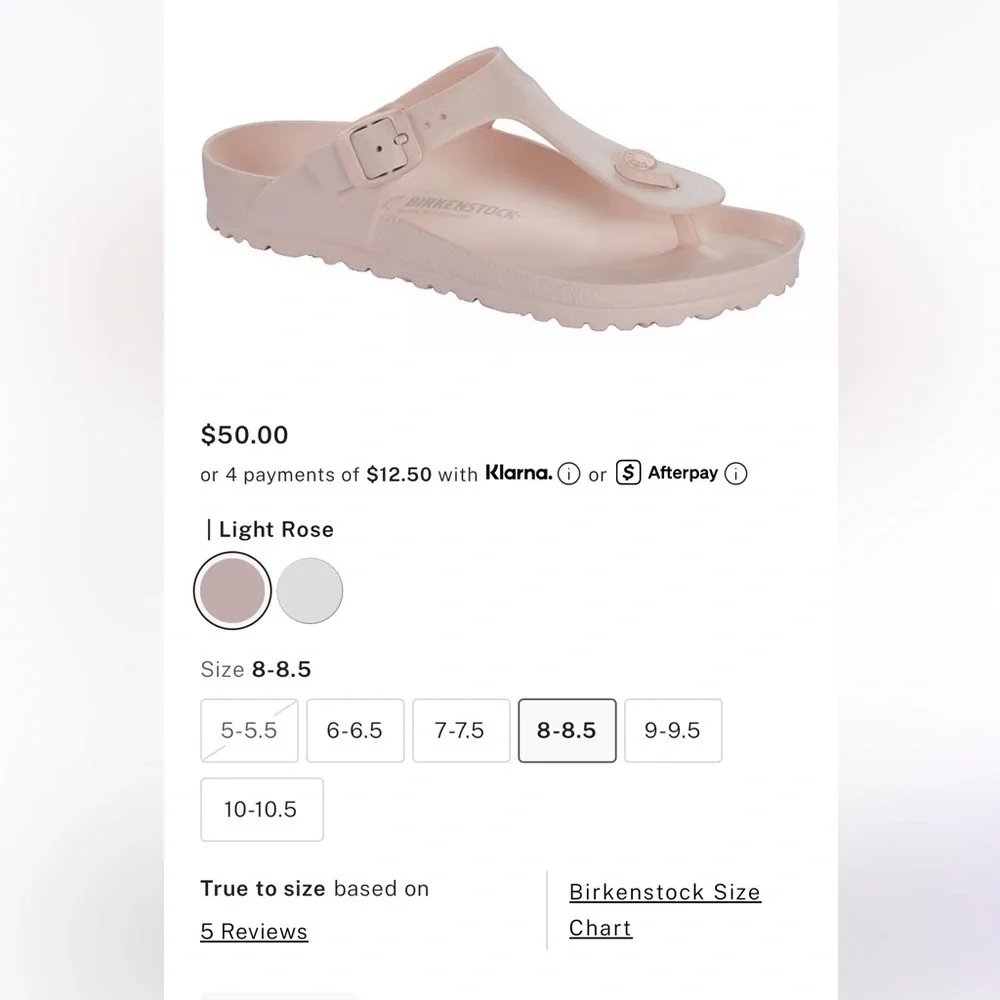Open the Afterpay info tooltip
The height and width of the screenshot is (1000, 1000).
[x=736, y=474]
